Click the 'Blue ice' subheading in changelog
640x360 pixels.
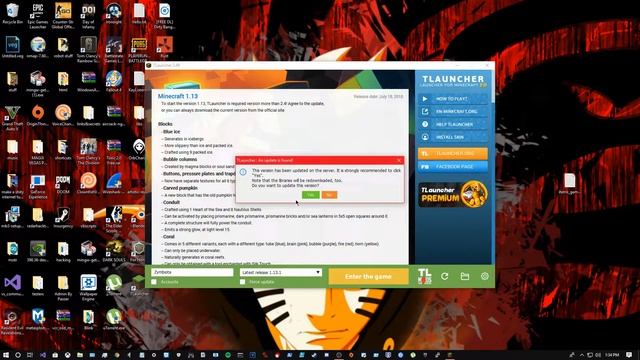(171, 132)
